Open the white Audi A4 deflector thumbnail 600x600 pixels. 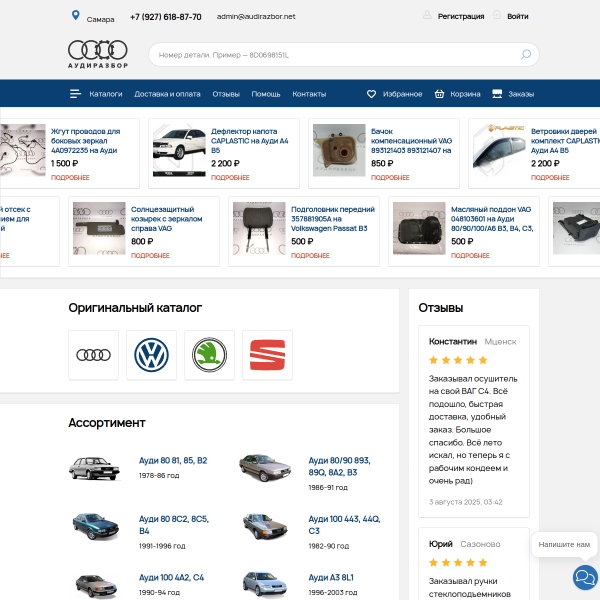(179, 150)
